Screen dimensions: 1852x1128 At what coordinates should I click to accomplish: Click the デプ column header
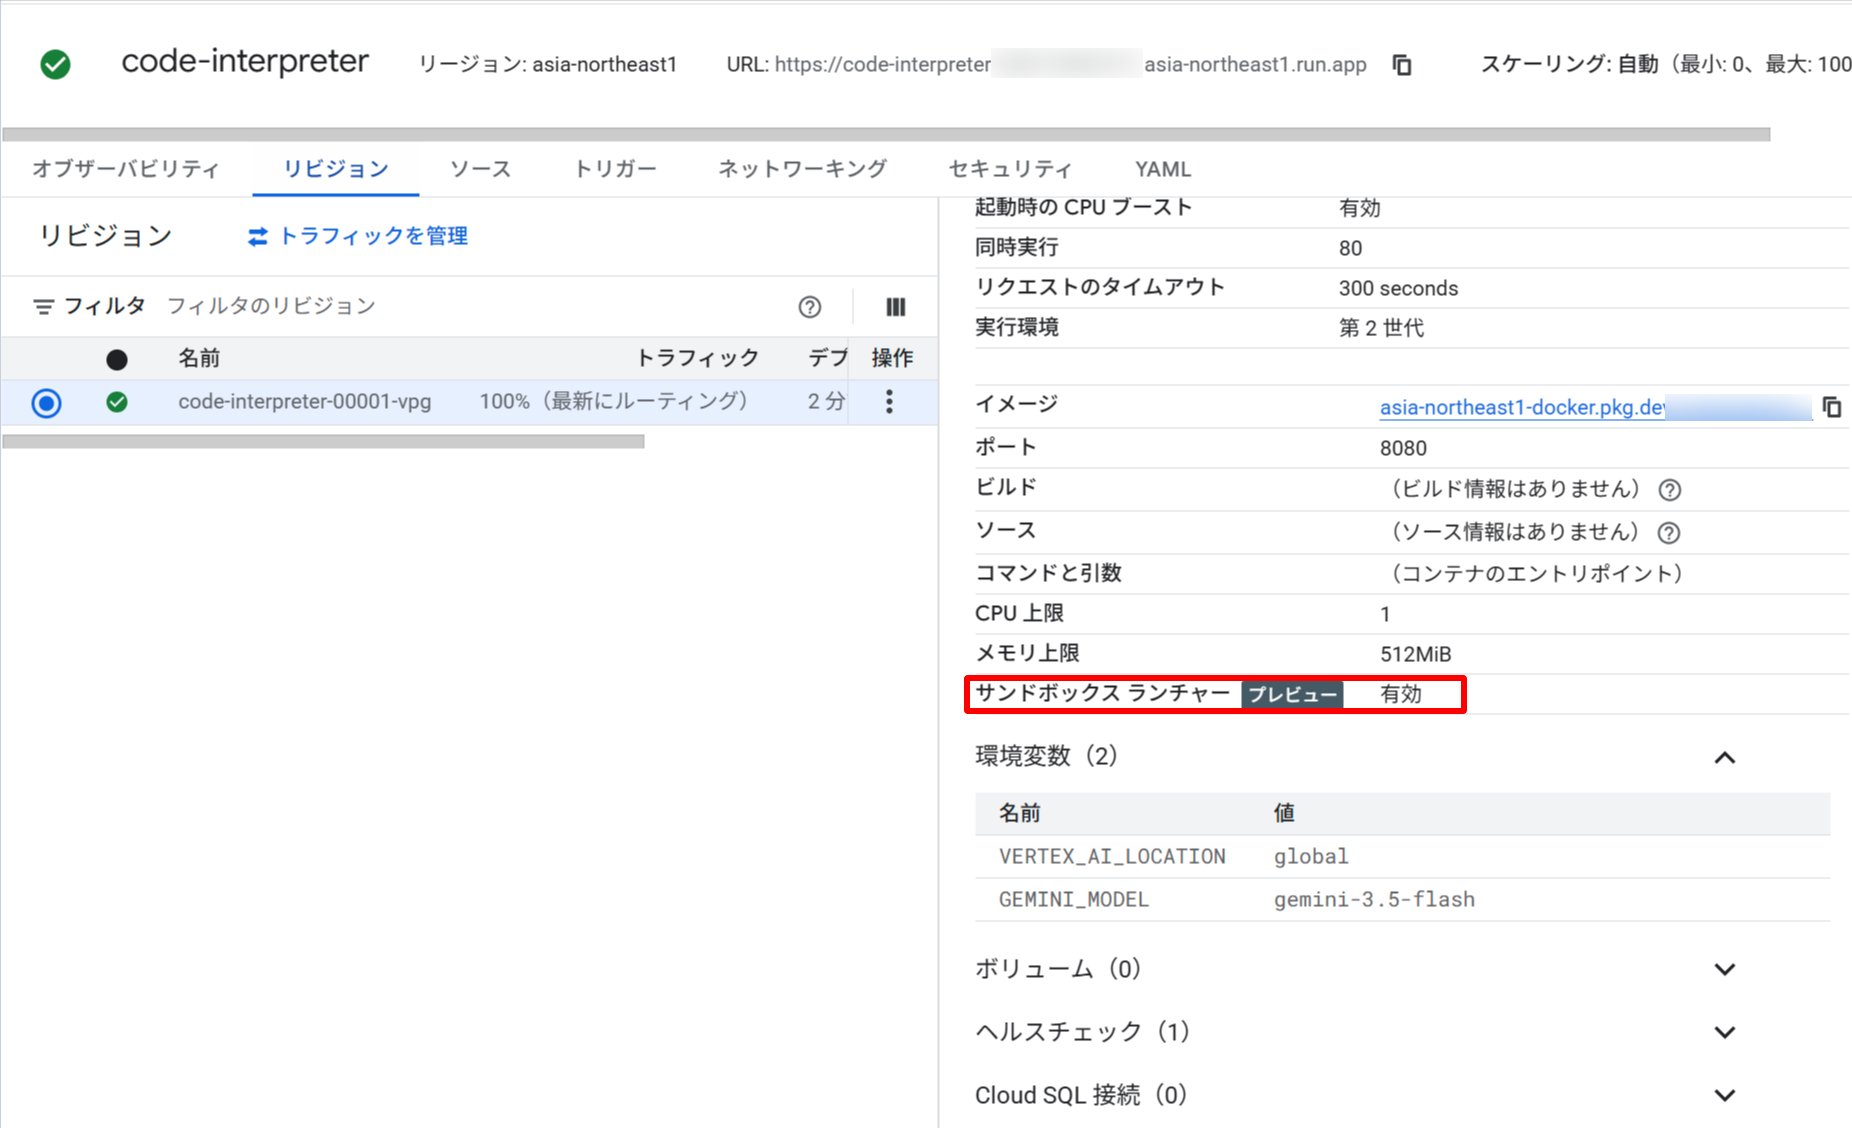(x=827, y=358)
